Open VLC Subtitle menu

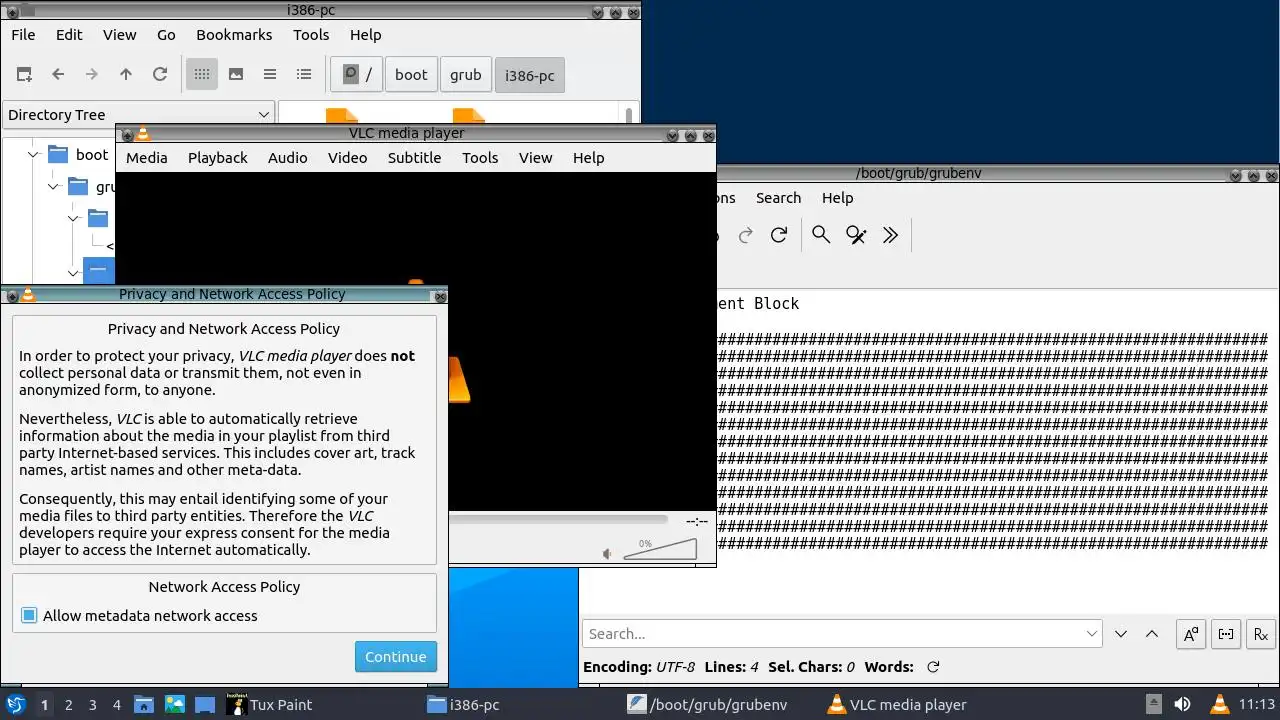click(x=414, y=157)
